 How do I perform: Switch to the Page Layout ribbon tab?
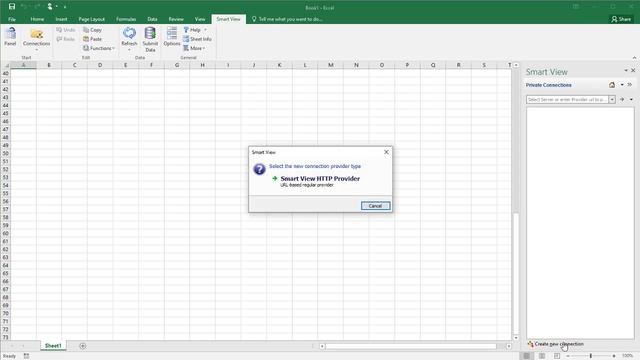(91, 19)
